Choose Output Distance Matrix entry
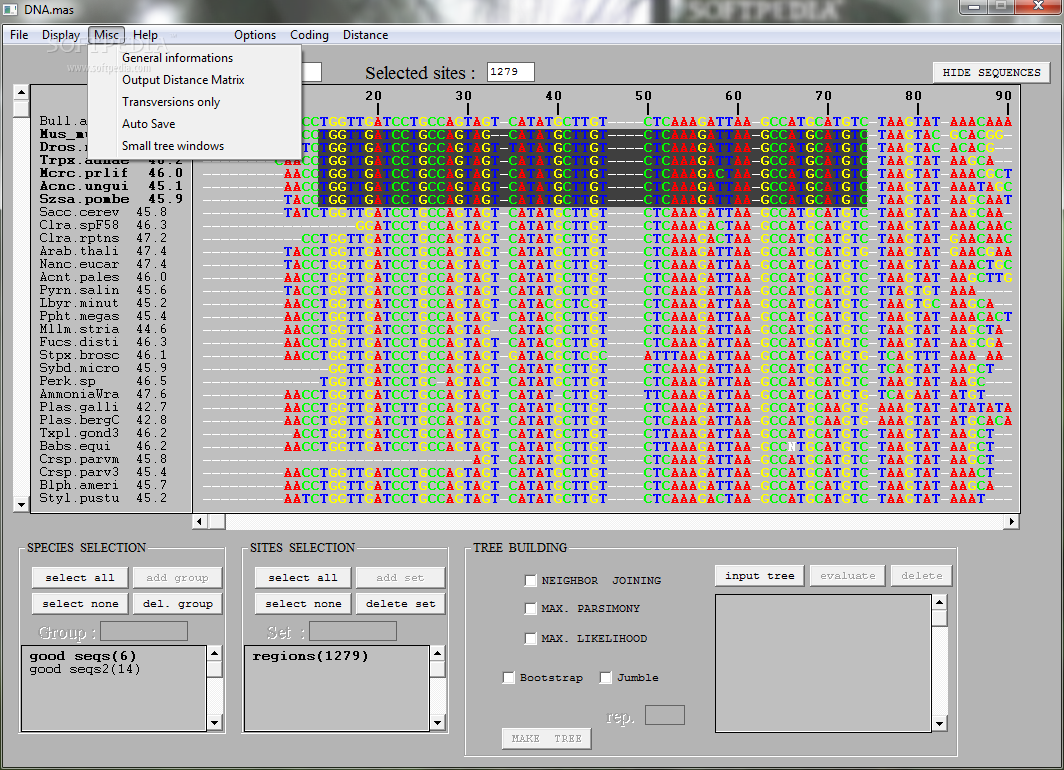Screen dimensions: 1064x770 coord(183,80)
